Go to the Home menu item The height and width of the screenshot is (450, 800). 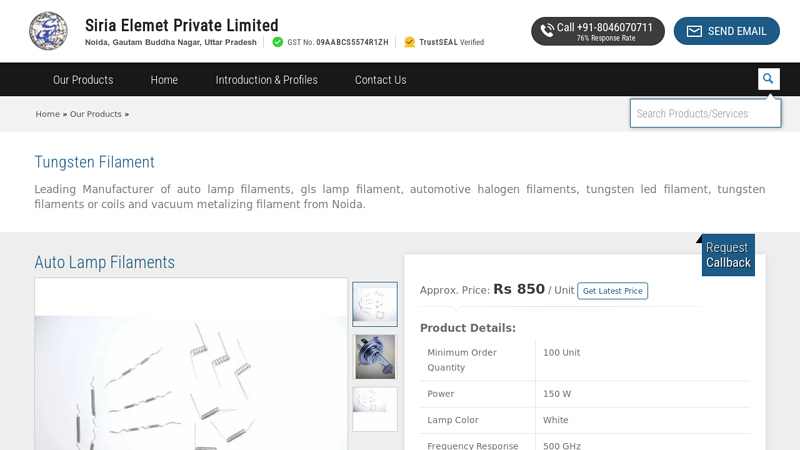(164, 80)
